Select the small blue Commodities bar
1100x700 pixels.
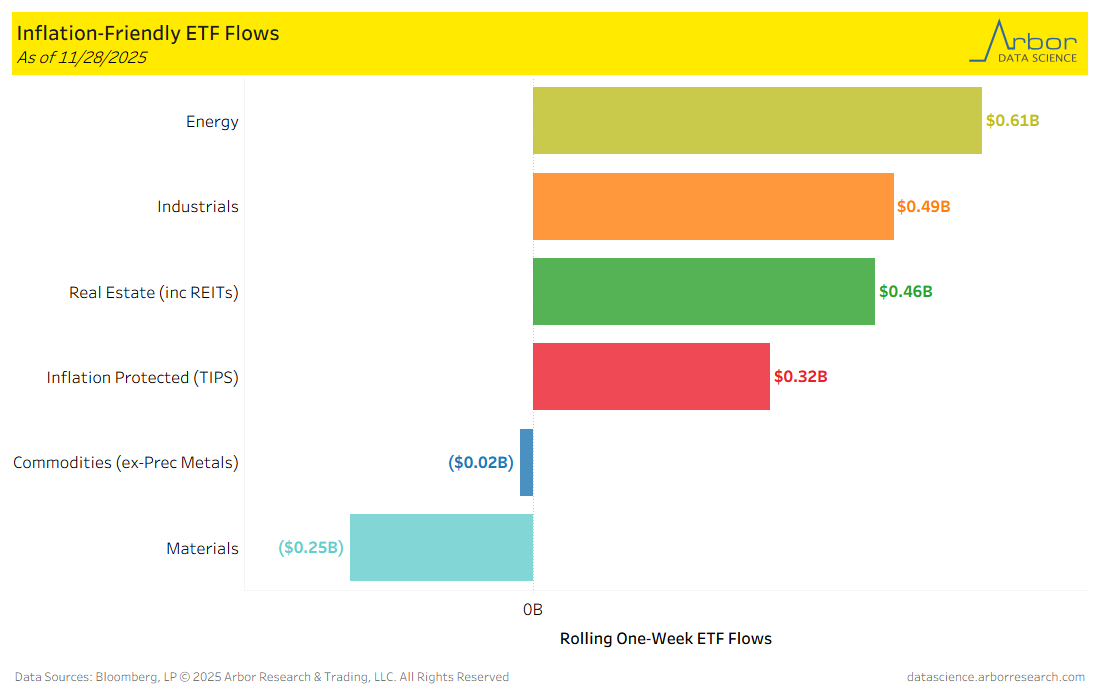[x=527, y=463]
